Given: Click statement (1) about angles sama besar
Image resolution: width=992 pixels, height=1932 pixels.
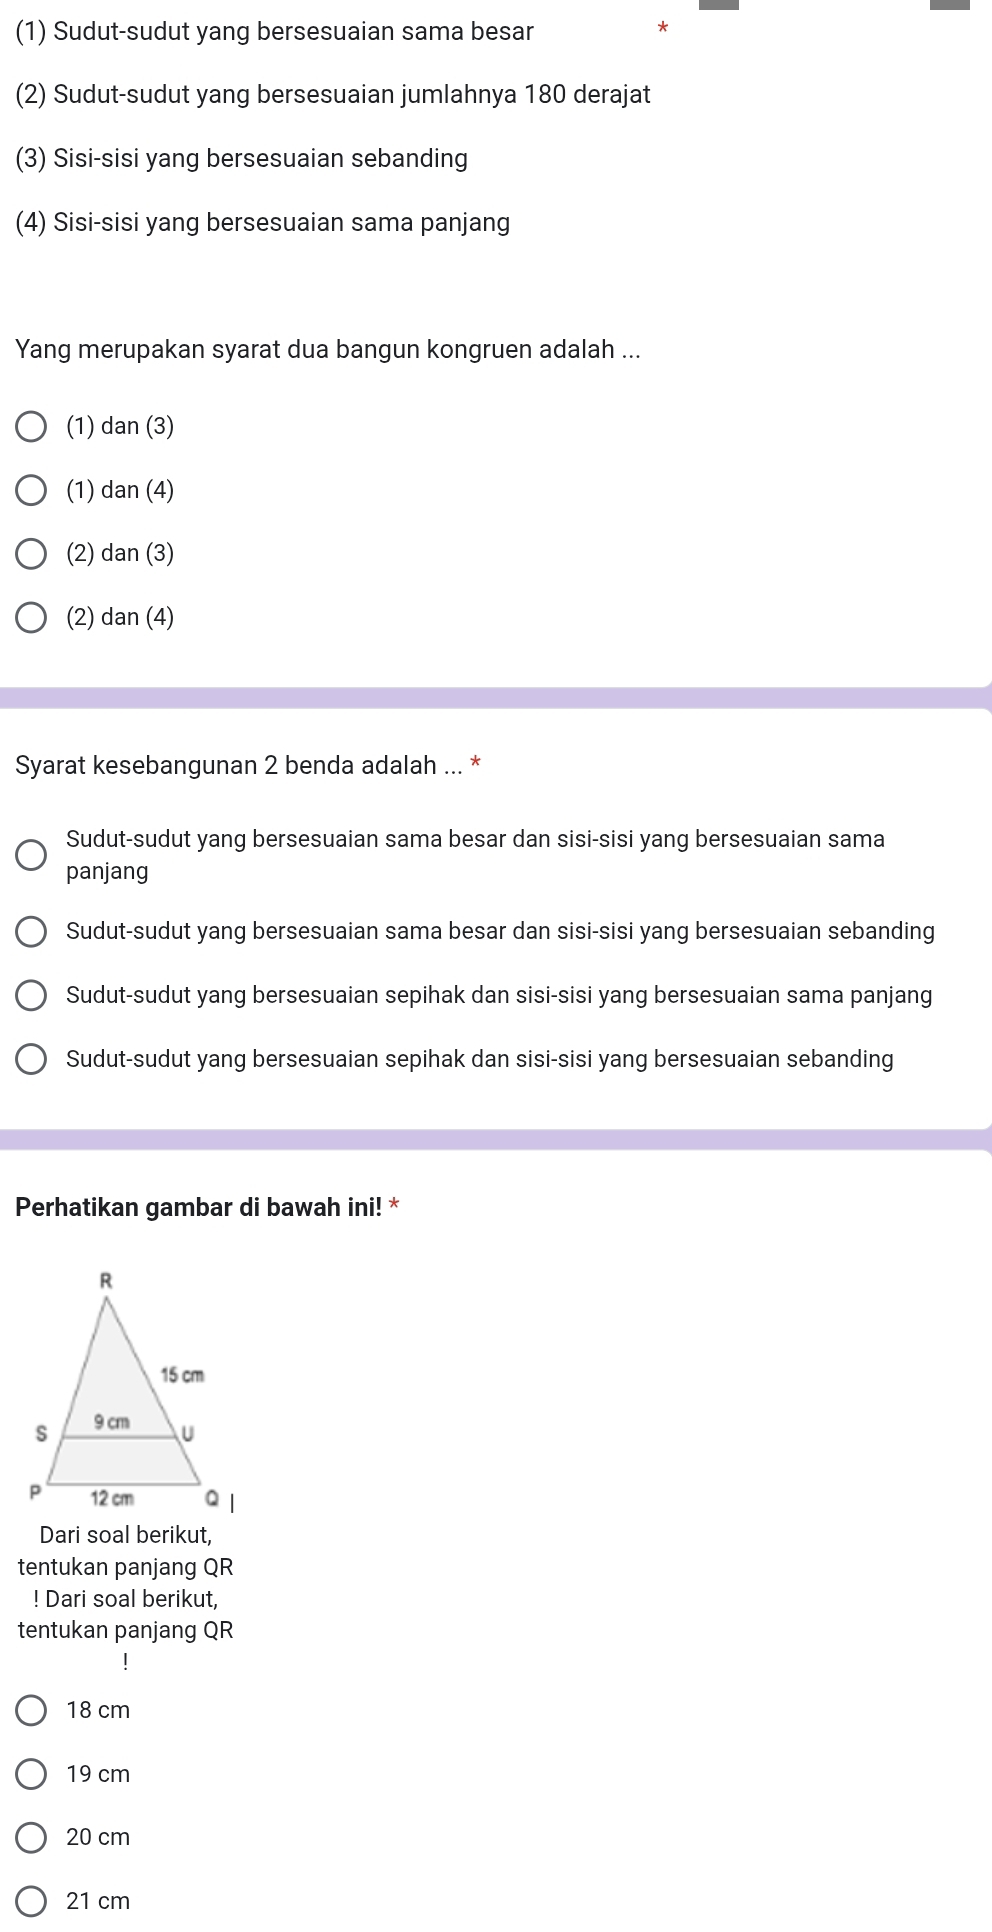Looking at the screenshot, I should tap(275, 32).
